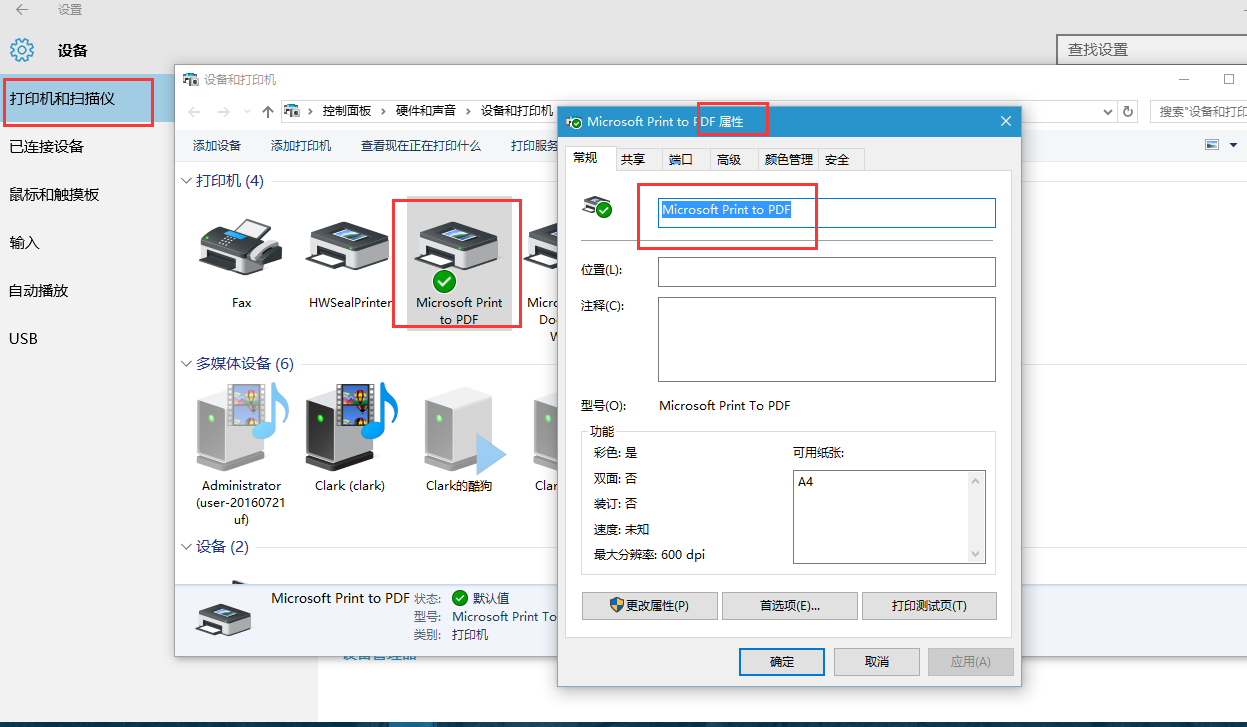Select Microsoft Print to PDF in printers list

(459, 263)
